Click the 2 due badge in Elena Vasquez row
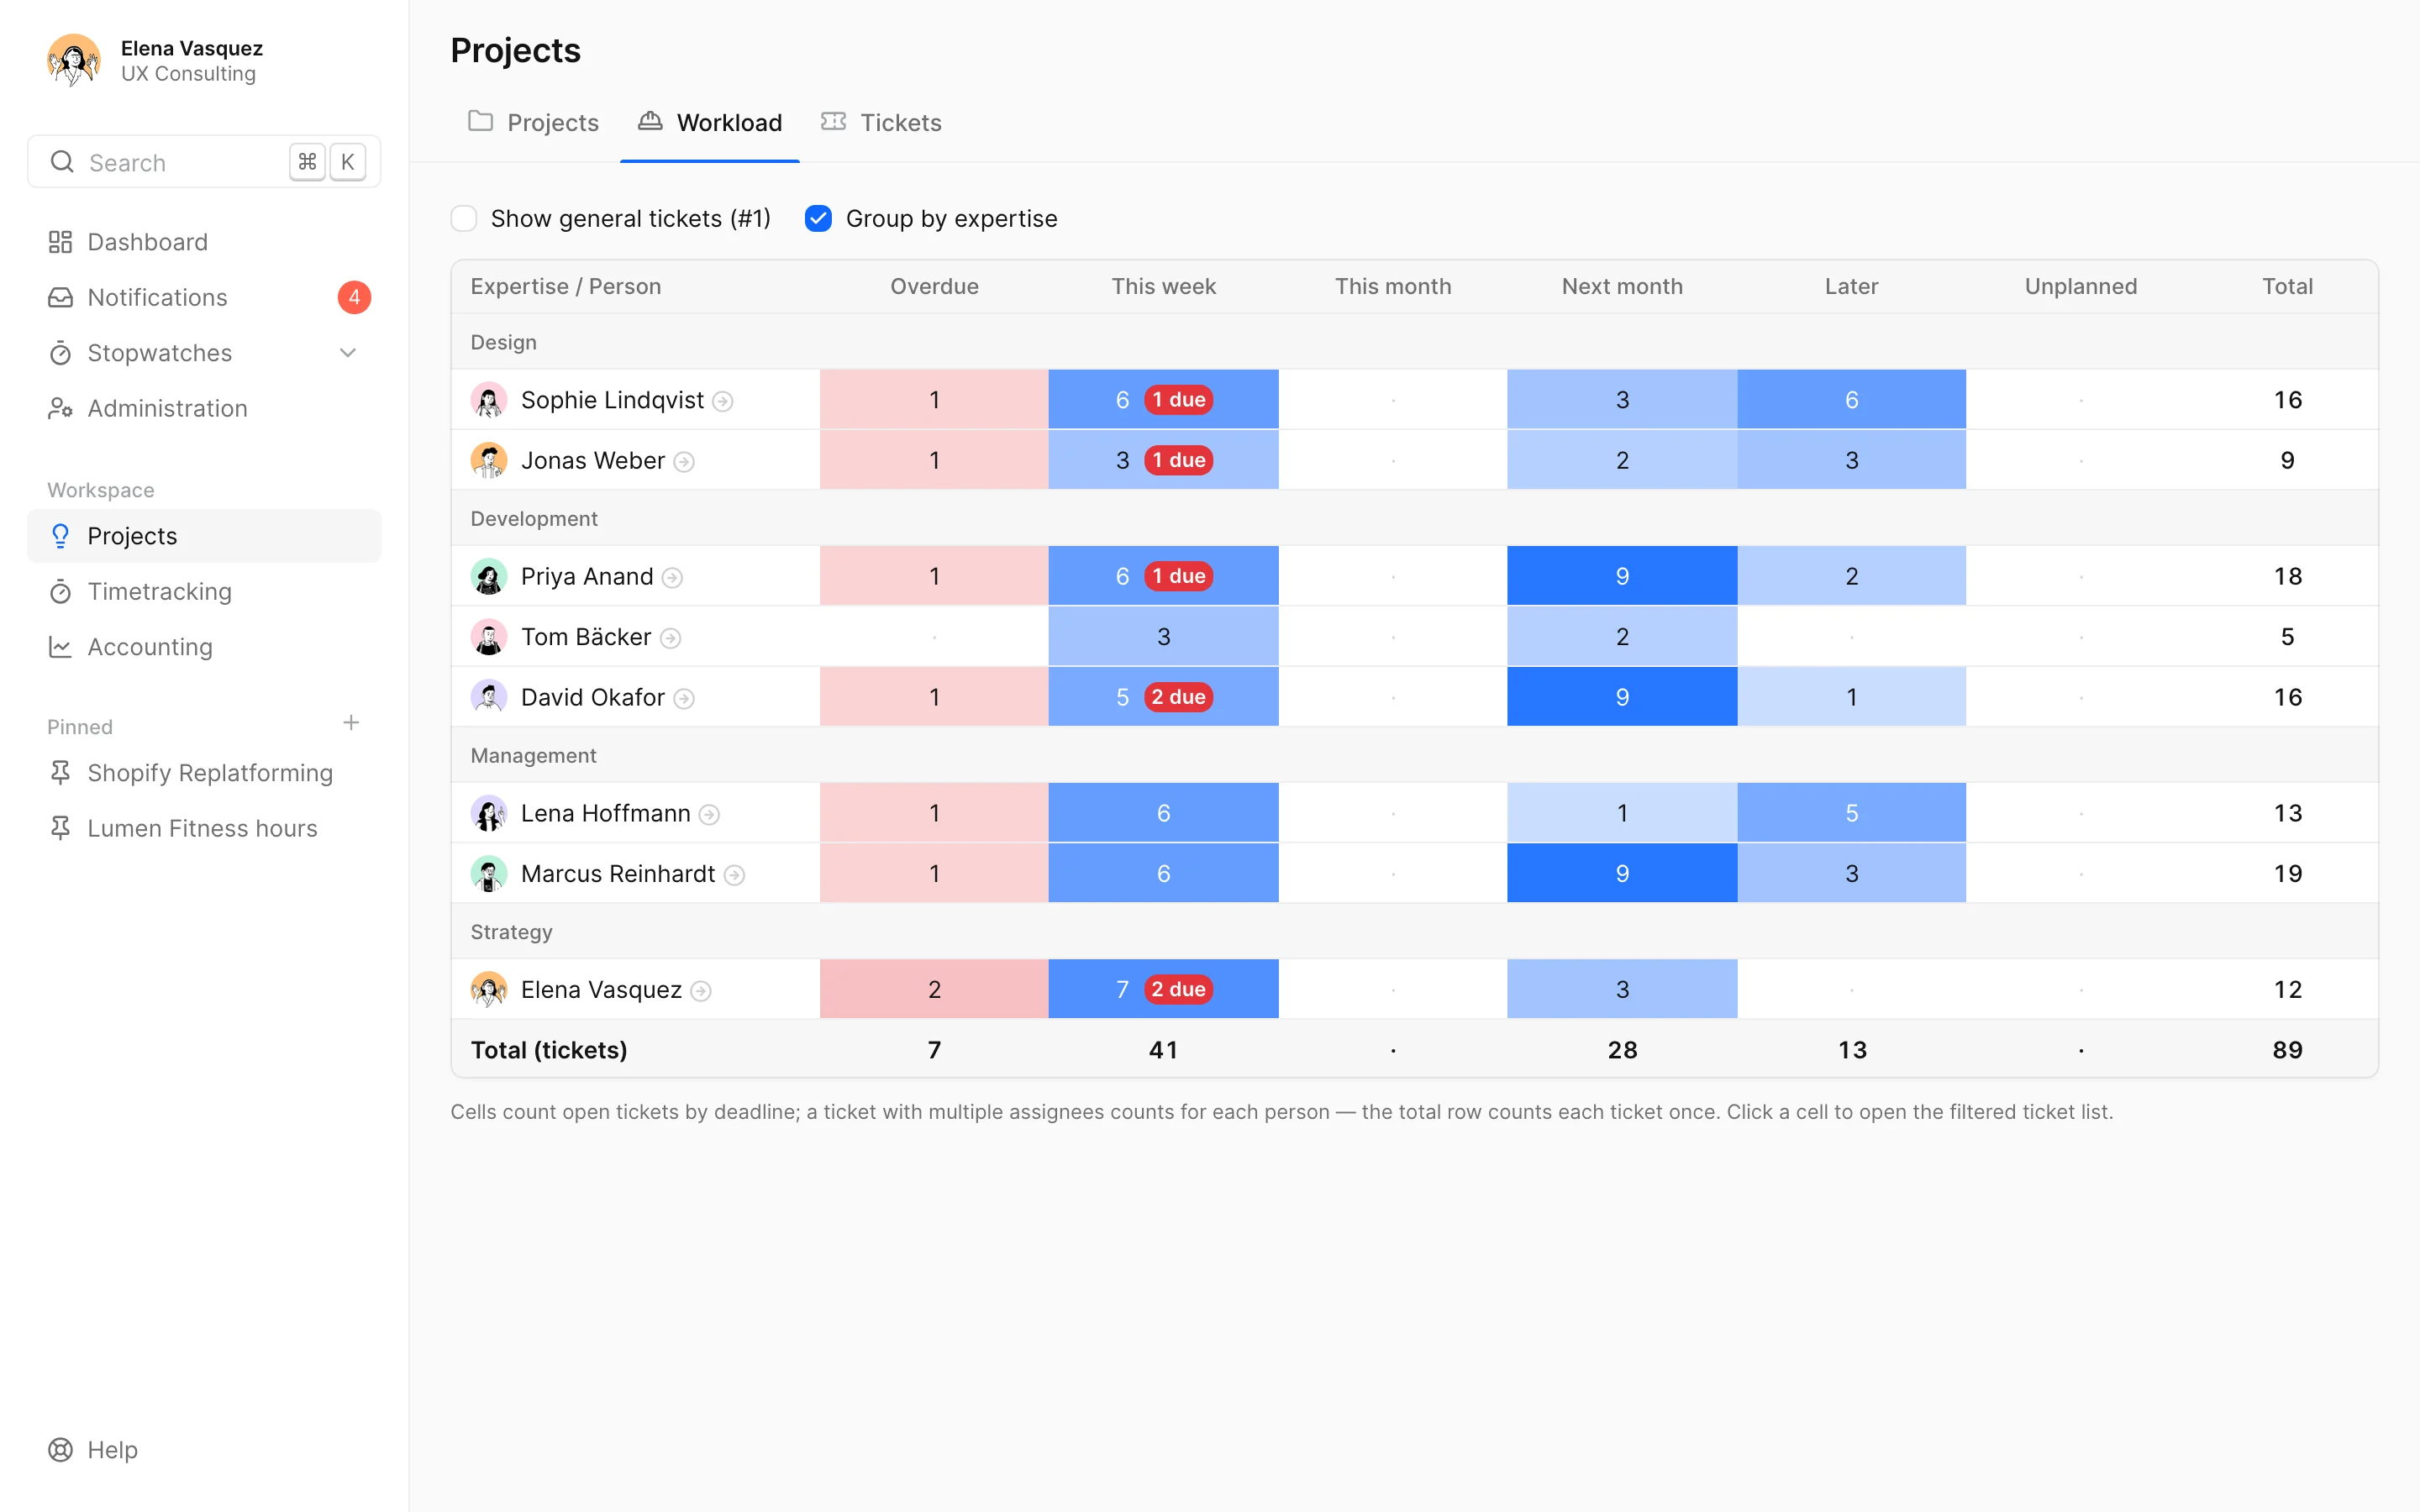 pyautogui.click(x=1178, y=989)
